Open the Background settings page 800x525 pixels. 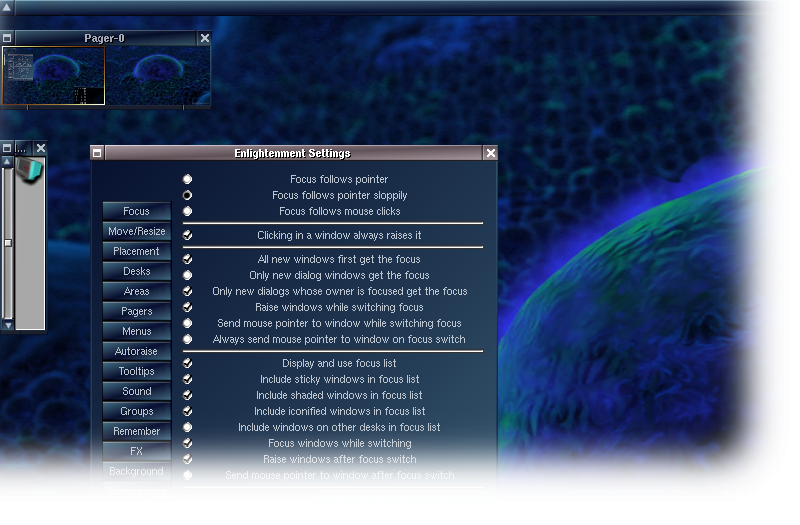click(x=136, y=471)
